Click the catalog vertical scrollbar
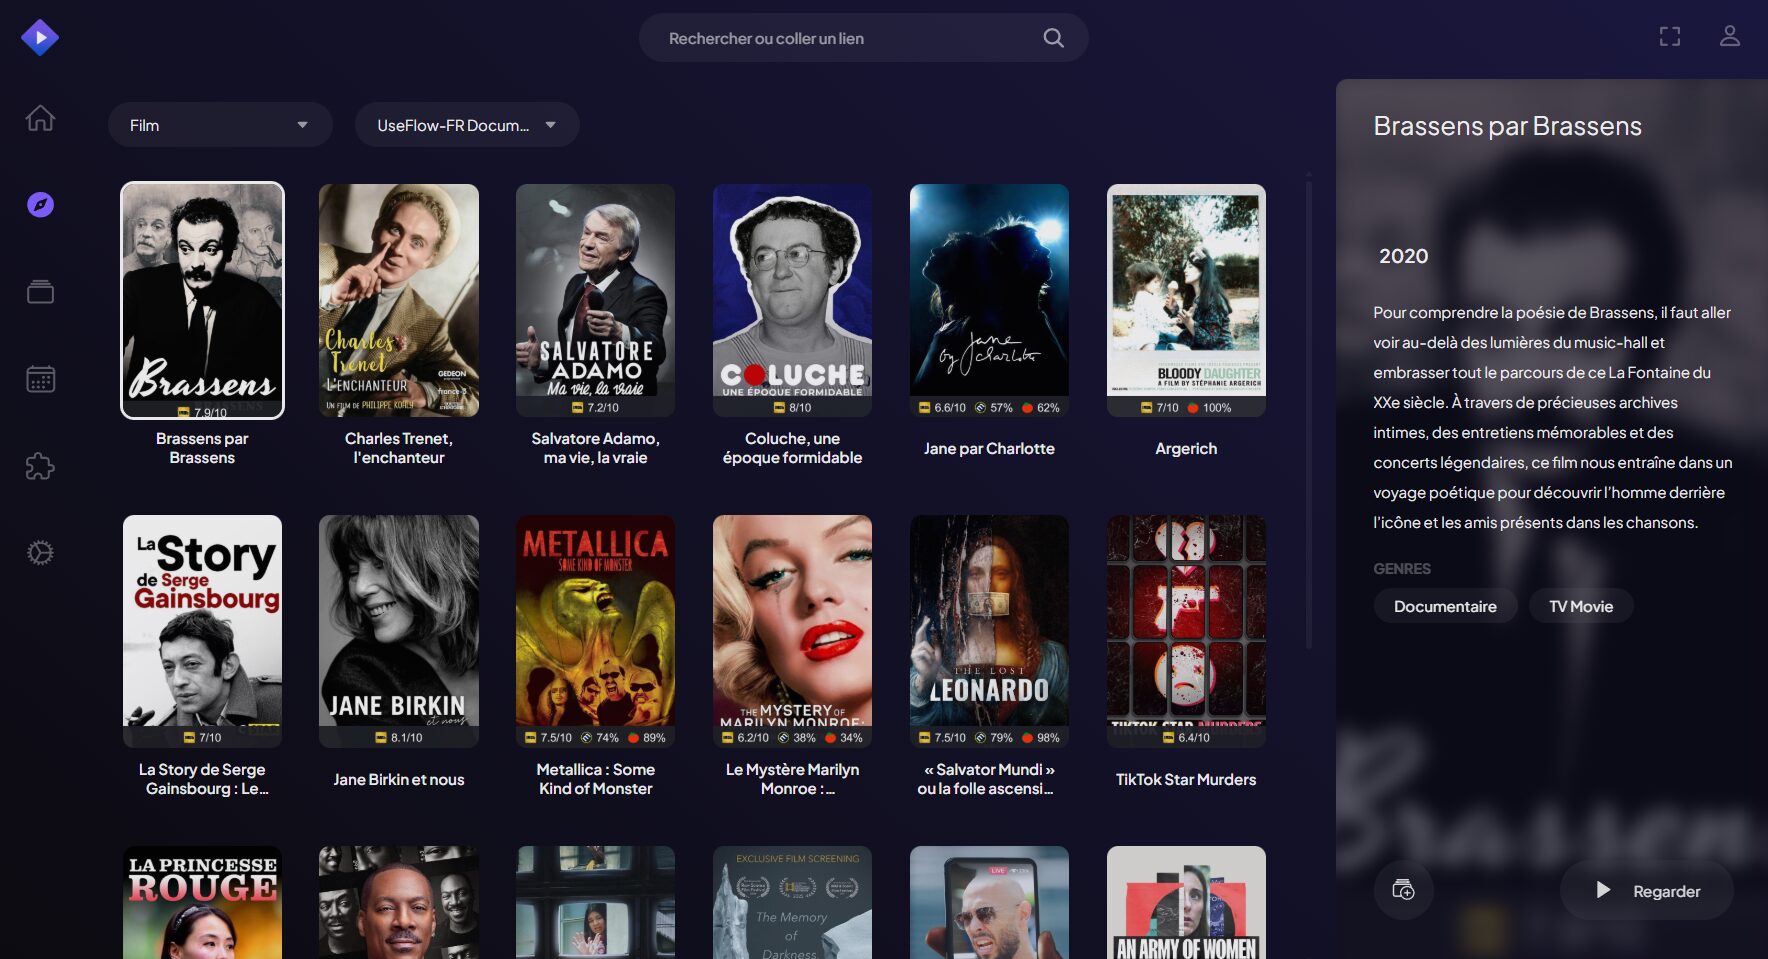This screenshot has height=959, width=1768. tap(1308, 410)
